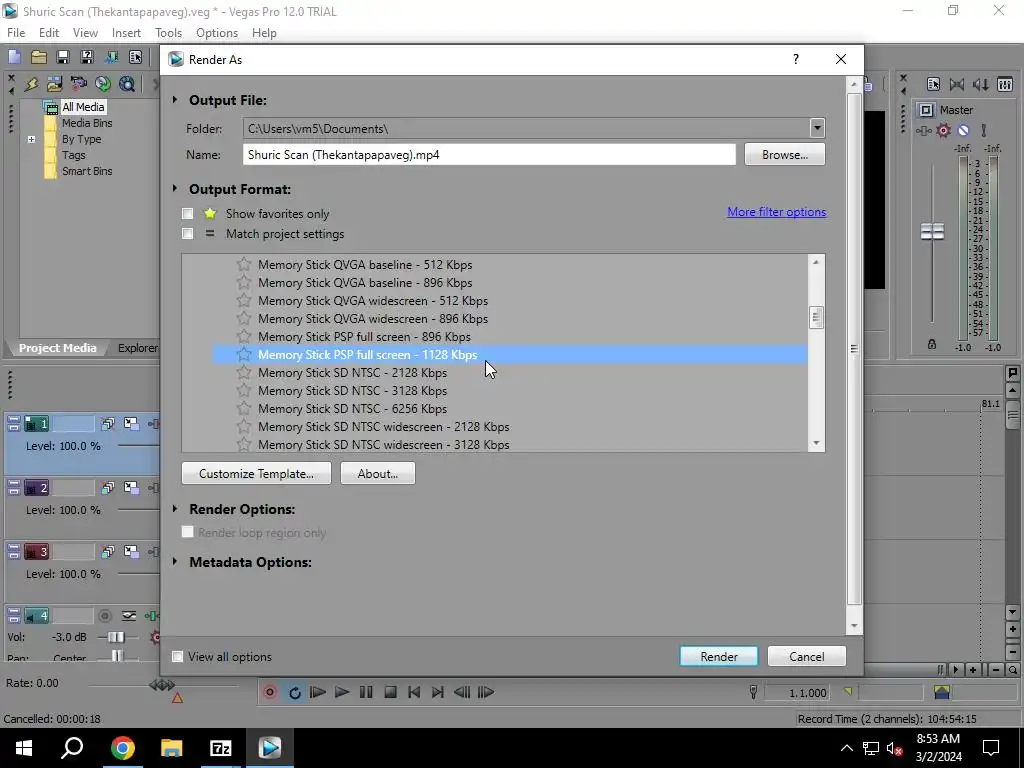Click the Render button
Viewport: 1024px width, 768px height.
click(x=718, y=656)
